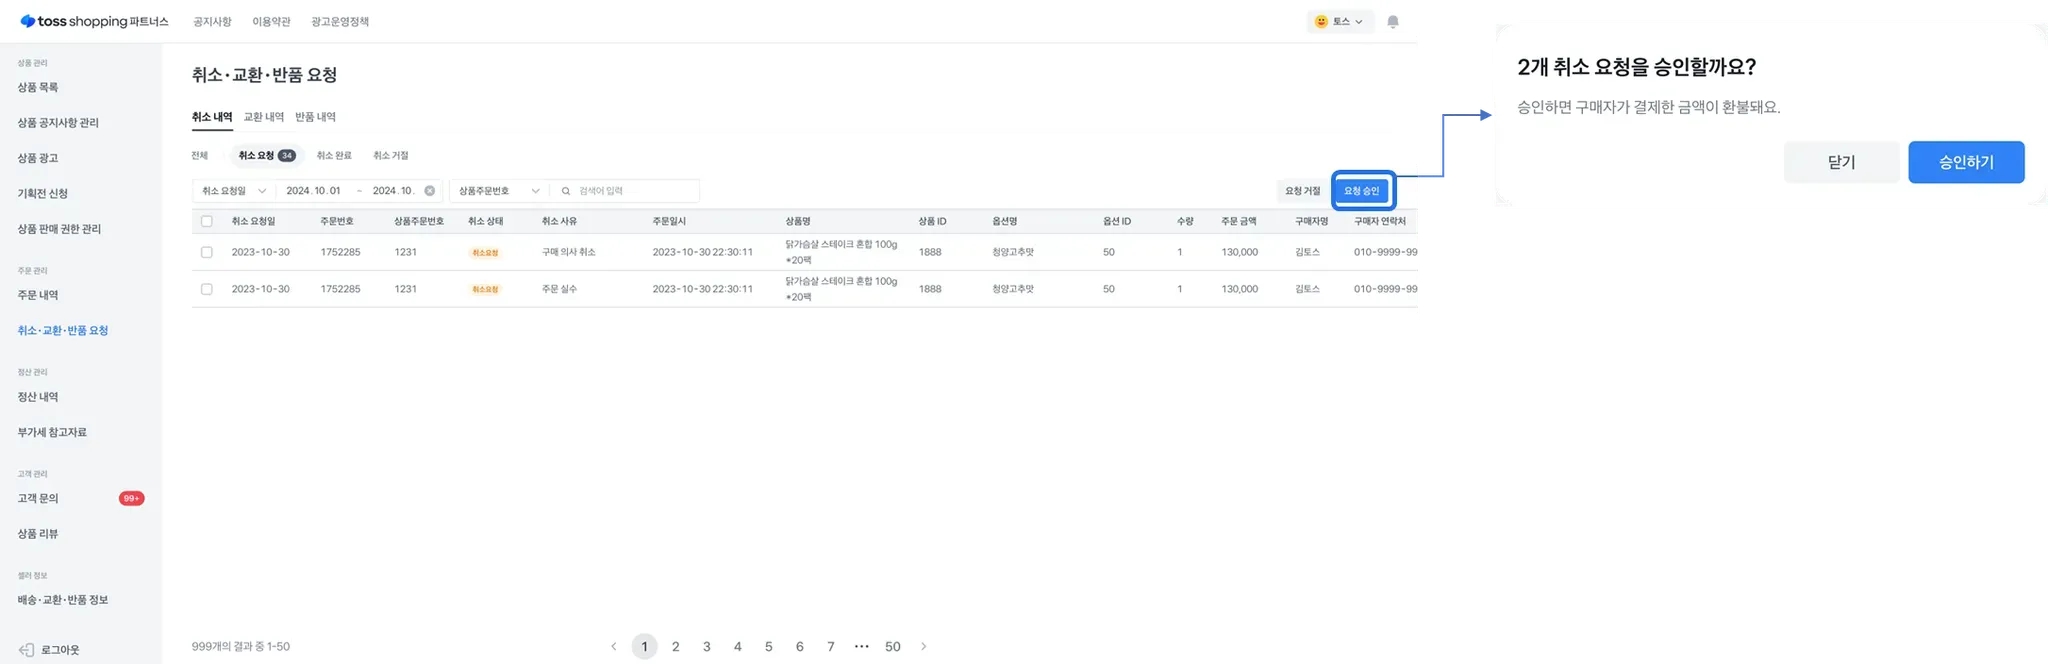
Task: Open the 상품주문번호 search type dropdown
Action: click(499, 191)
